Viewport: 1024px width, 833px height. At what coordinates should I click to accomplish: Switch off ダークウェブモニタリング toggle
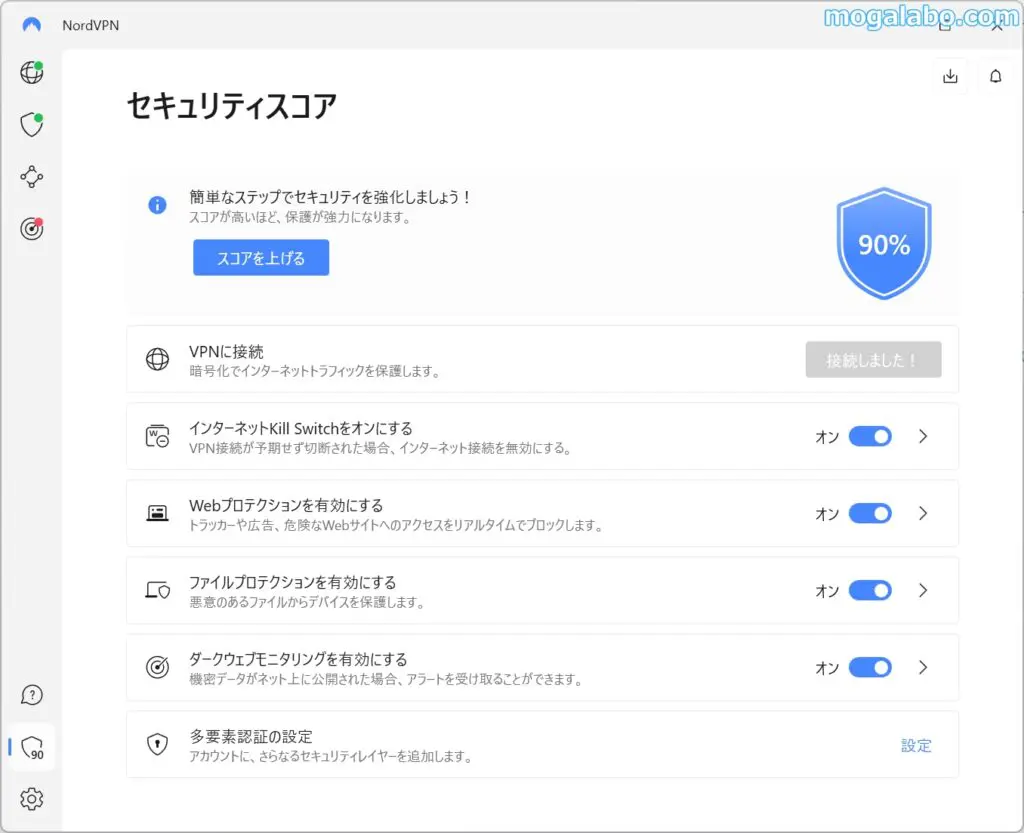pos(869,667)
